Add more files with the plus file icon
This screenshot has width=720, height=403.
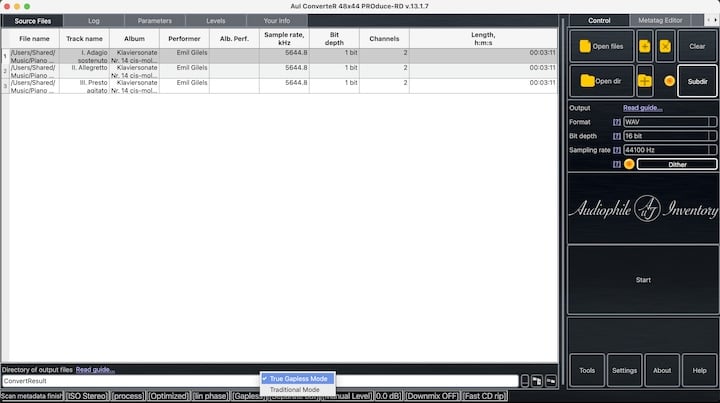pos(645,46)
